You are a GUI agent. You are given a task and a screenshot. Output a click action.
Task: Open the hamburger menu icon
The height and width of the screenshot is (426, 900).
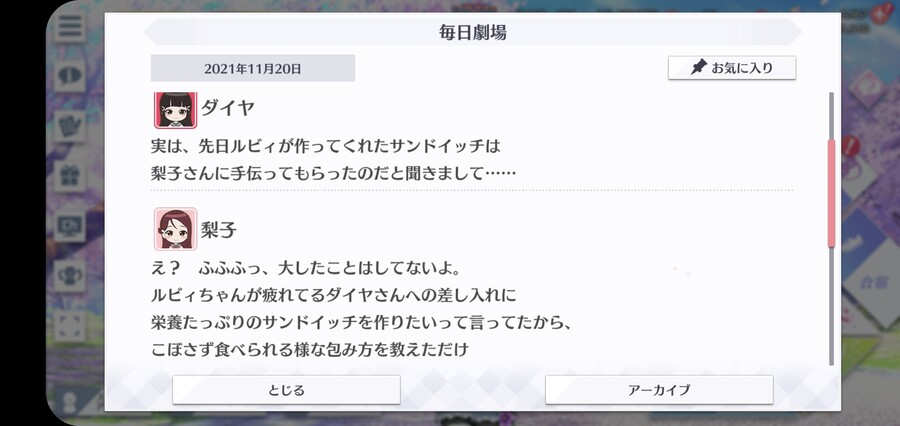(x=70, y=26)
